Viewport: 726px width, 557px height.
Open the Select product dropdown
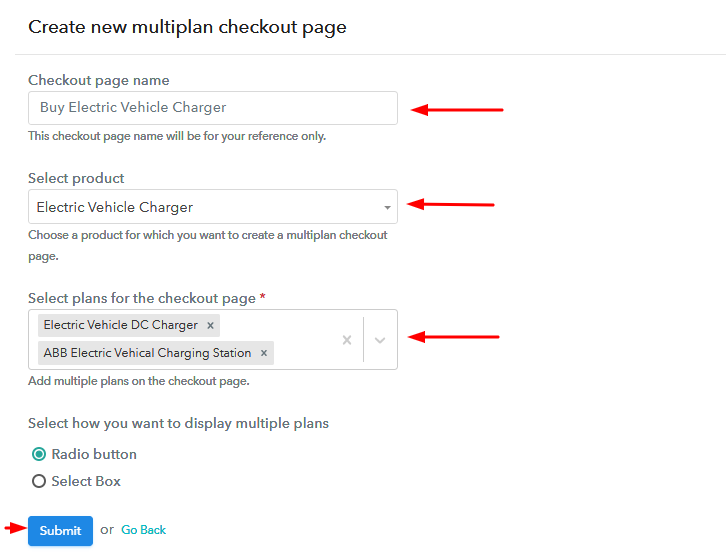coord(213,207)
